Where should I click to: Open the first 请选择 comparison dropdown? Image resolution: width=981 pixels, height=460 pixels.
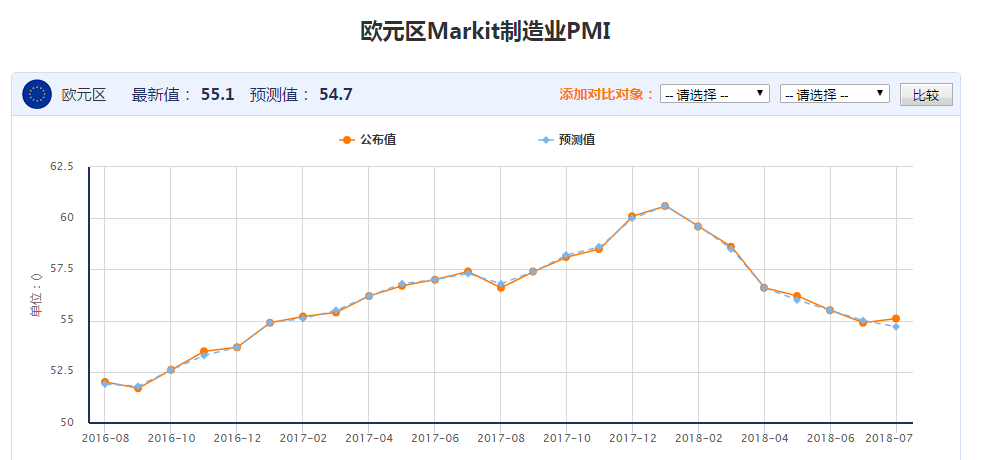(714, 95)
